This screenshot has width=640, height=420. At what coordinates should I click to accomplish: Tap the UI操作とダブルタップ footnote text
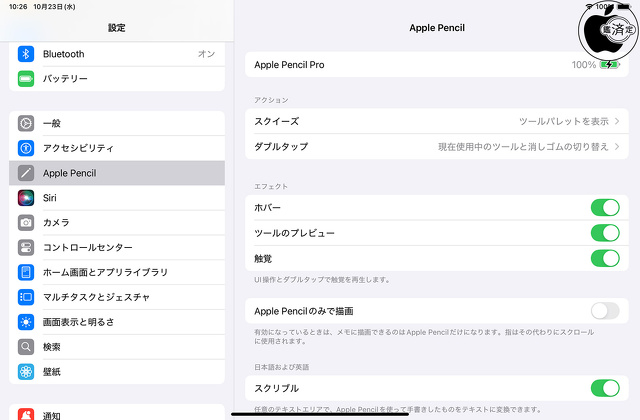pos(322,280)
